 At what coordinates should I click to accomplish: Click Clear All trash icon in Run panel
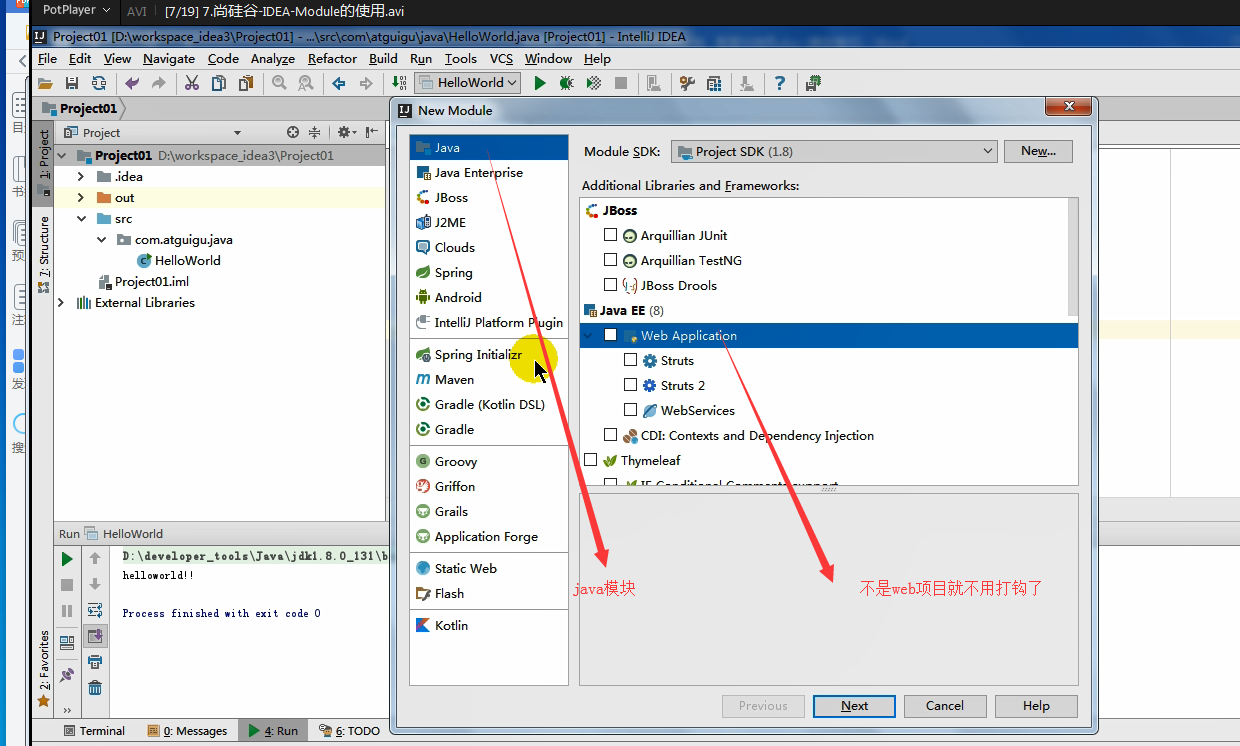pos(95,688)
